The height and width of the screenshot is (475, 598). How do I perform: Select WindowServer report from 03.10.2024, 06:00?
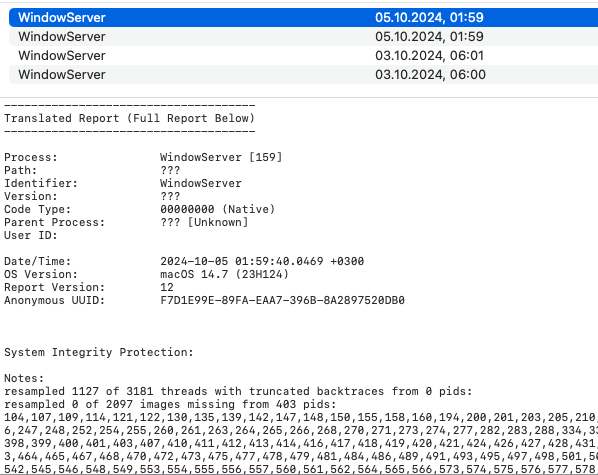[x=304, y=75]
